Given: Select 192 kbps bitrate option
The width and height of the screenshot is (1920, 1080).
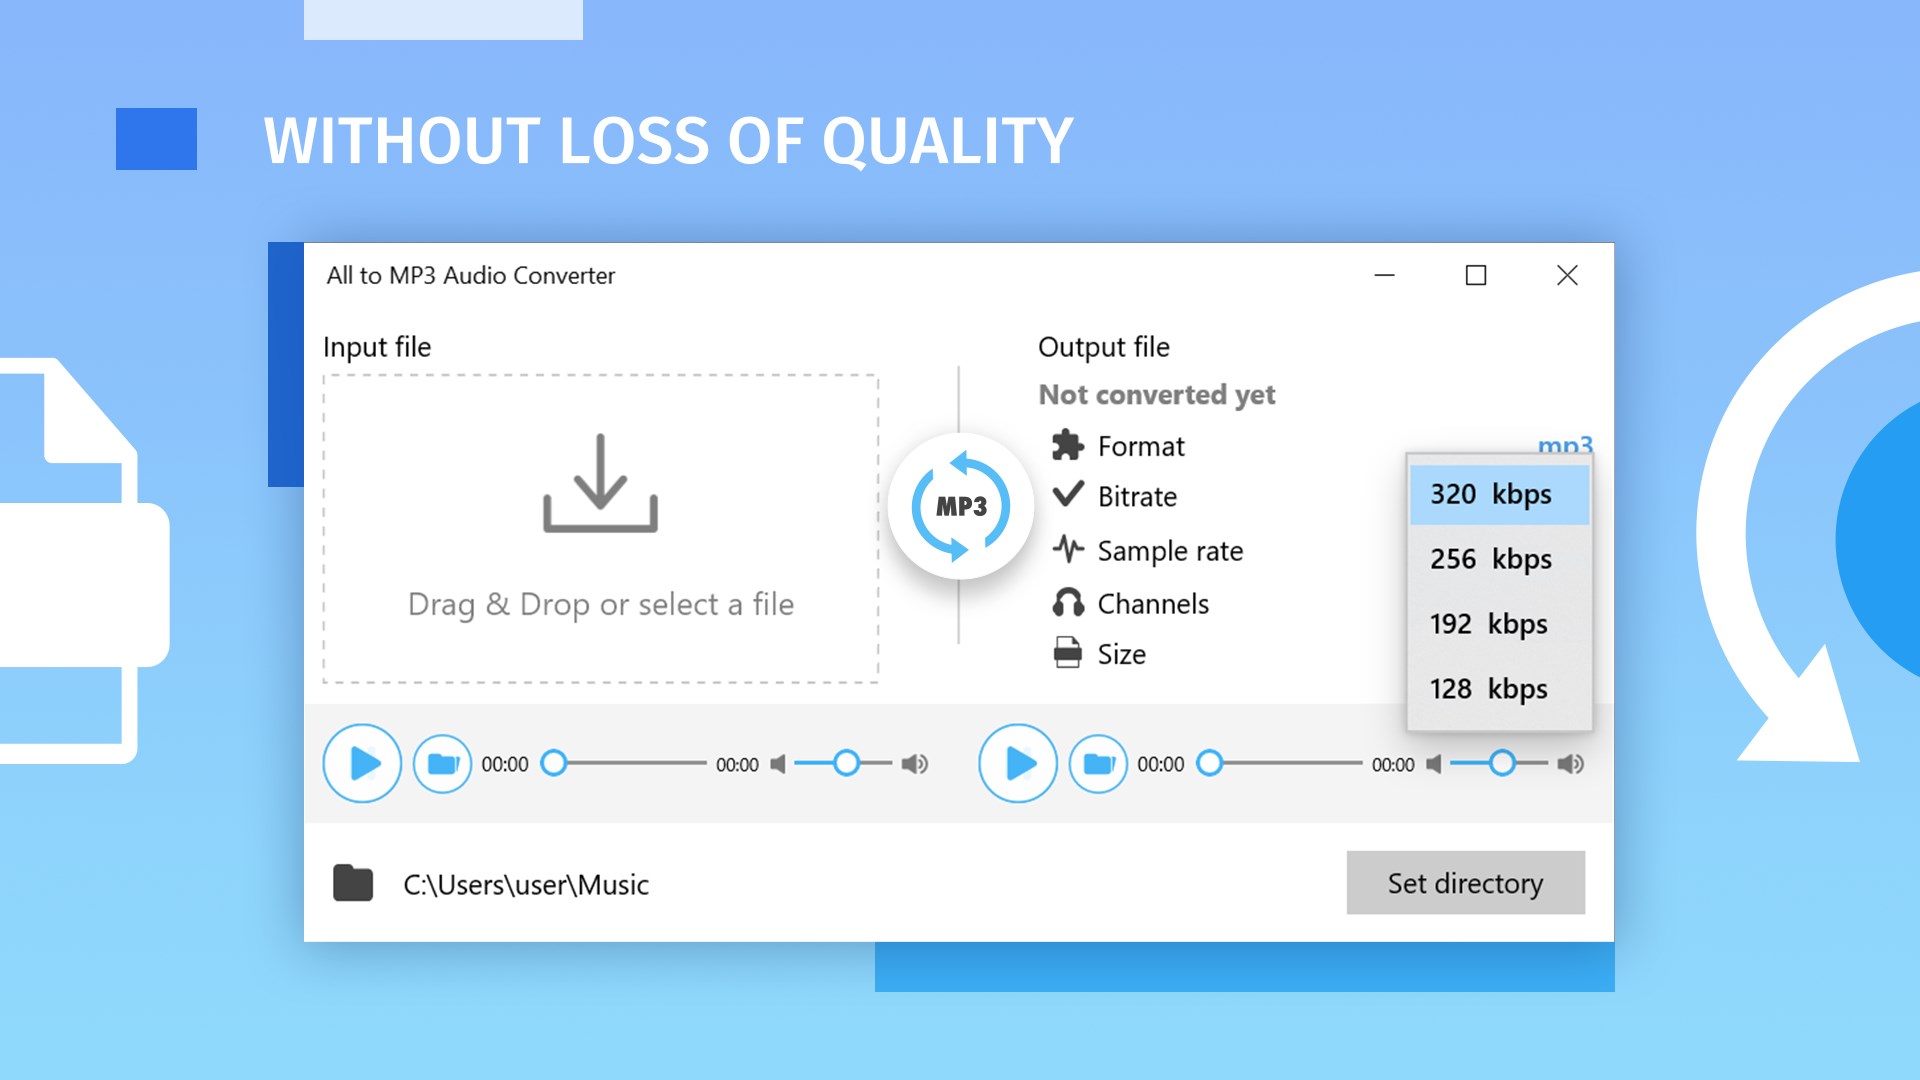Looking at the screenshot, I should click(x=1490, y=624).
